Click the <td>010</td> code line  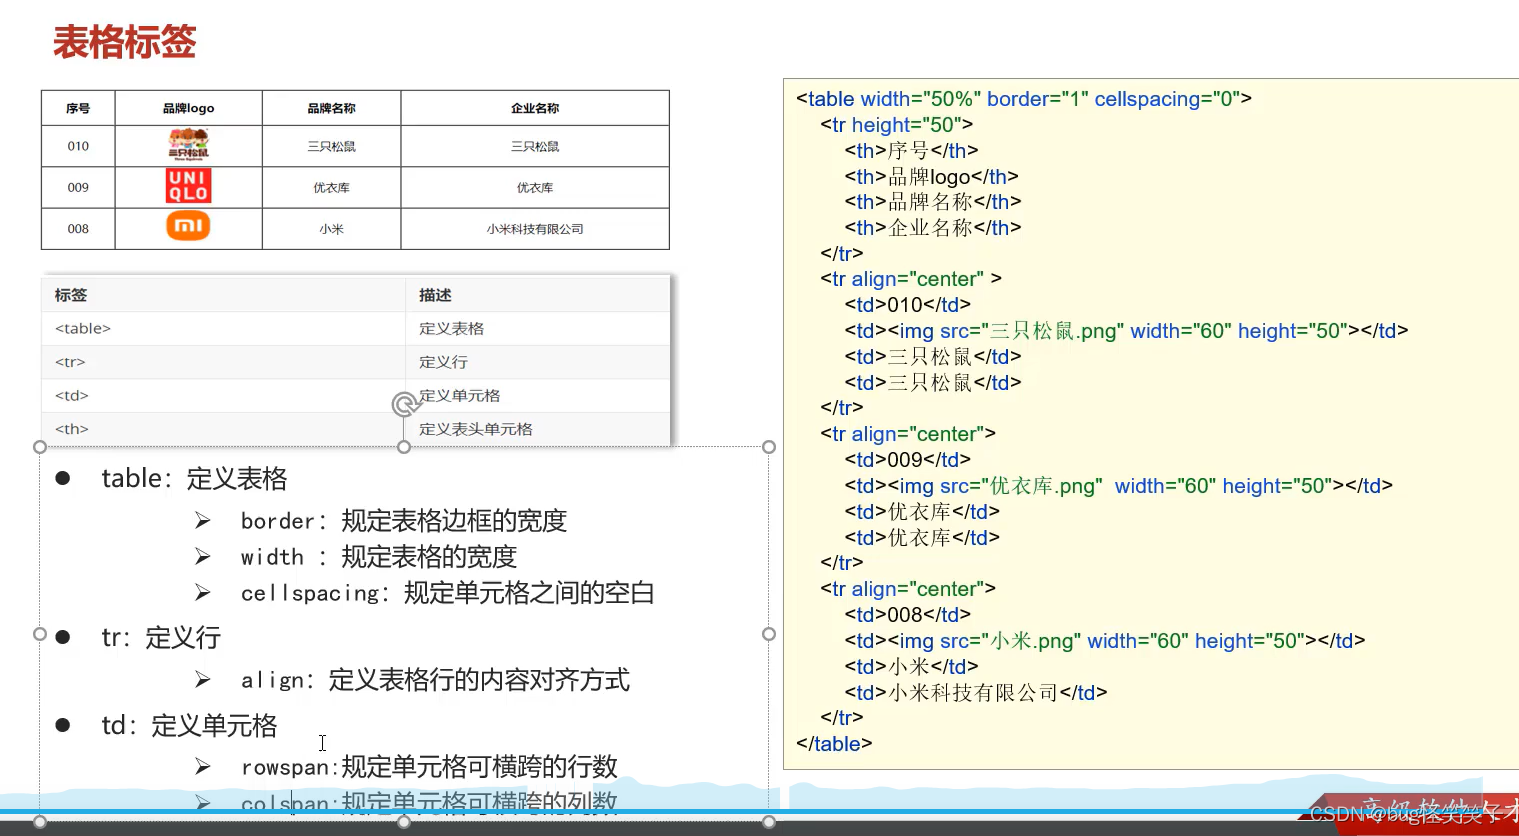(x=908, y=305)
